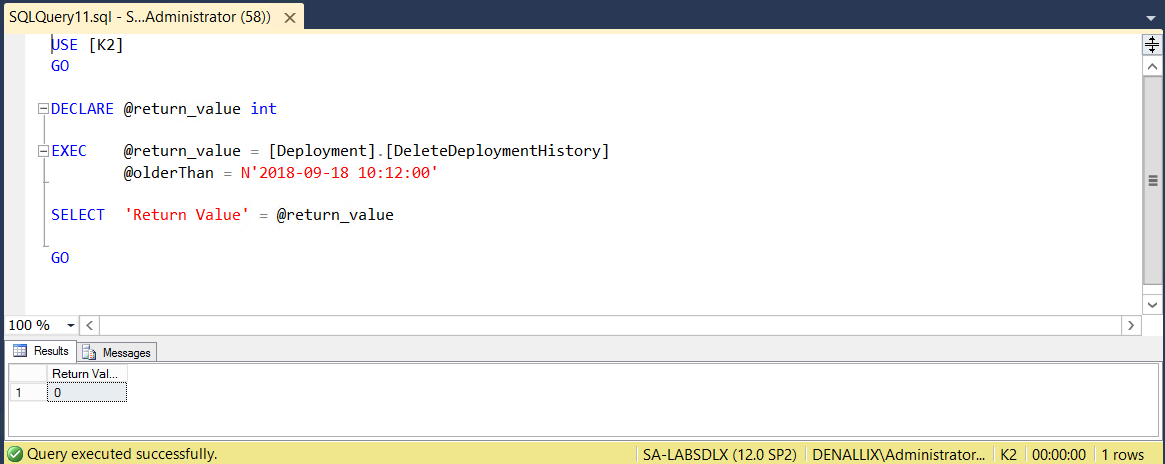Open the active files dropdown arrow
This screenshot has height=464, width=1165.
pos(1152,19)
